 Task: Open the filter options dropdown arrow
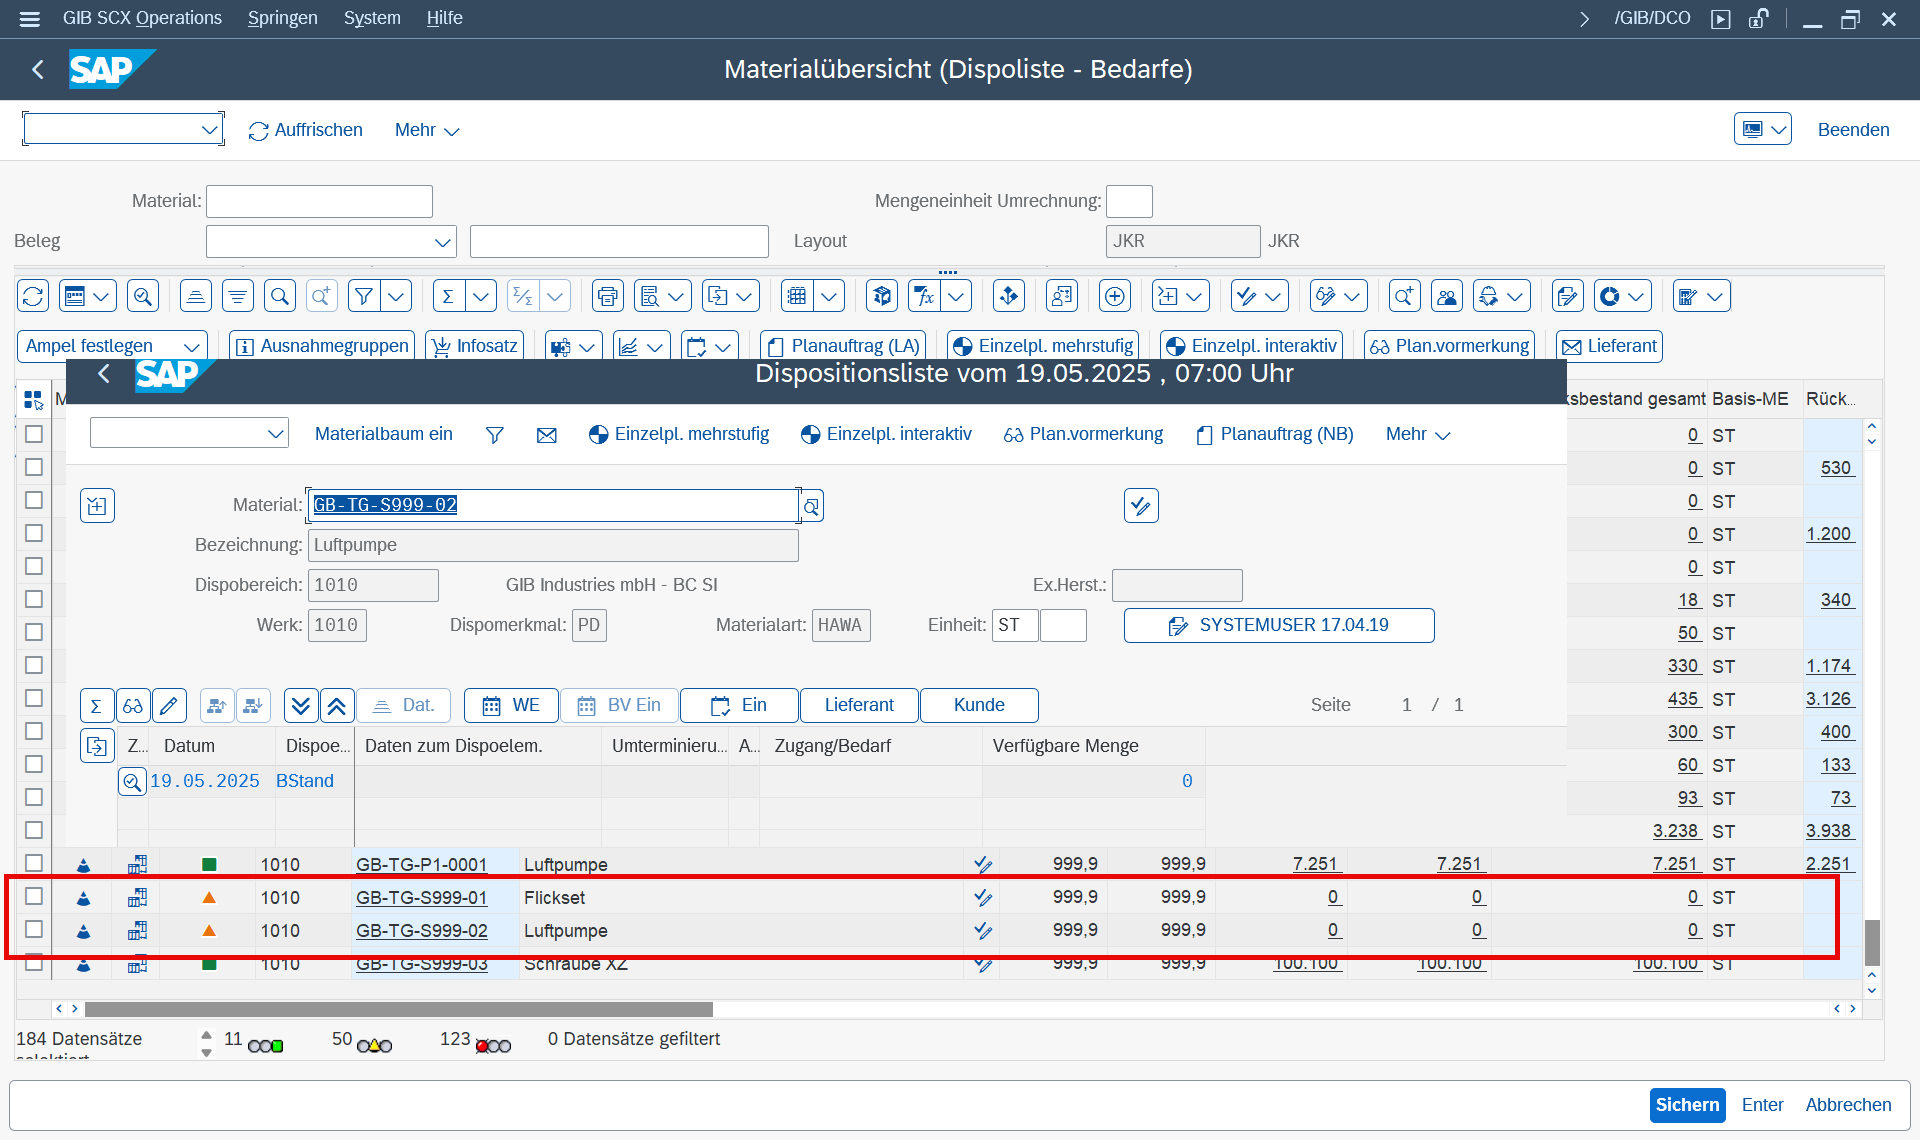tap(397, 296)
